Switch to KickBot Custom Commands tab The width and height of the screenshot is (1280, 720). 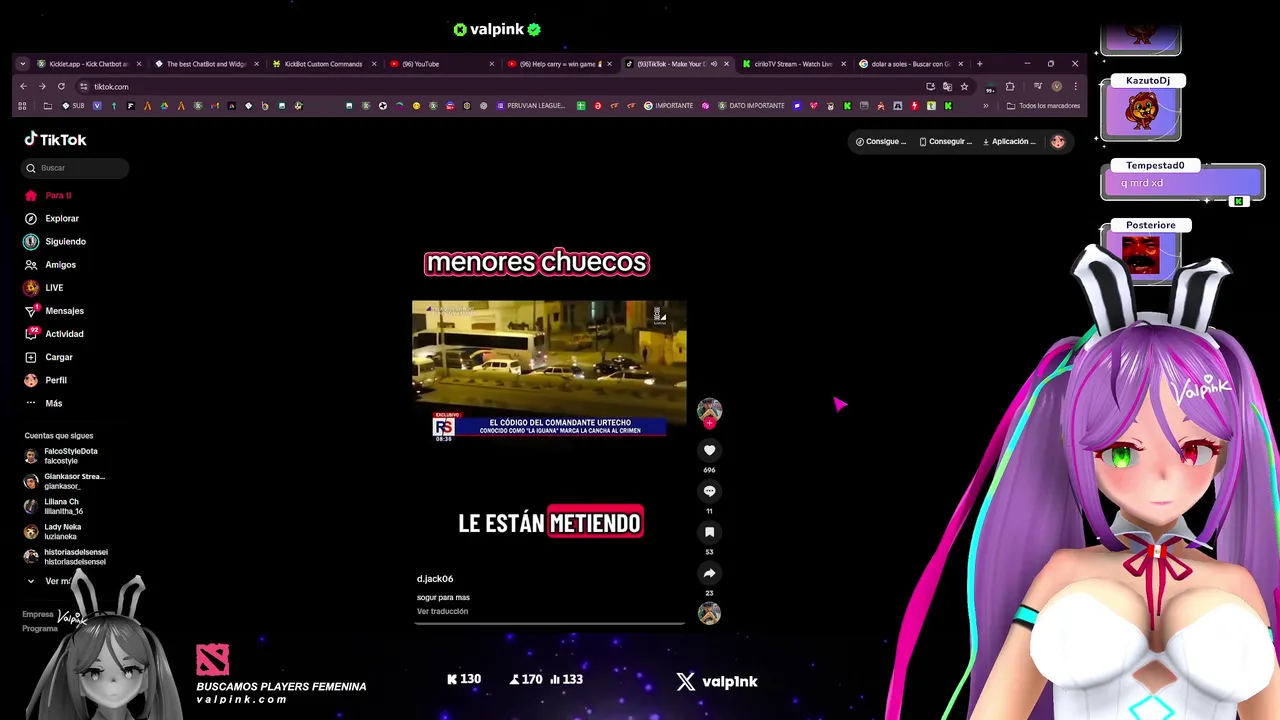323,64
